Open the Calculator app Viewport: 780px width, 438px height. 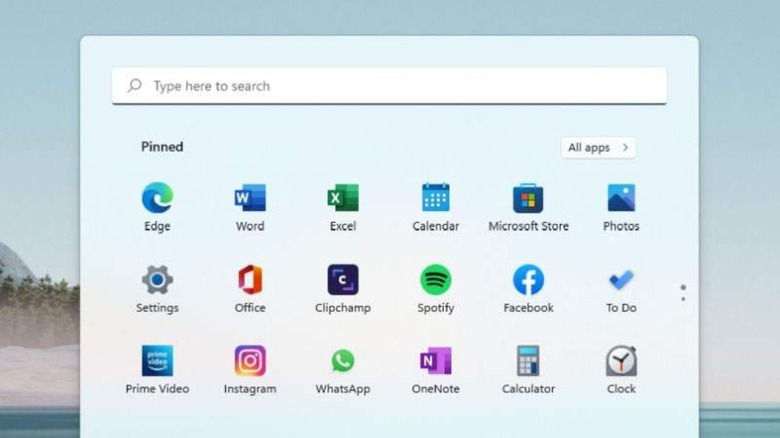coord(528,361)
